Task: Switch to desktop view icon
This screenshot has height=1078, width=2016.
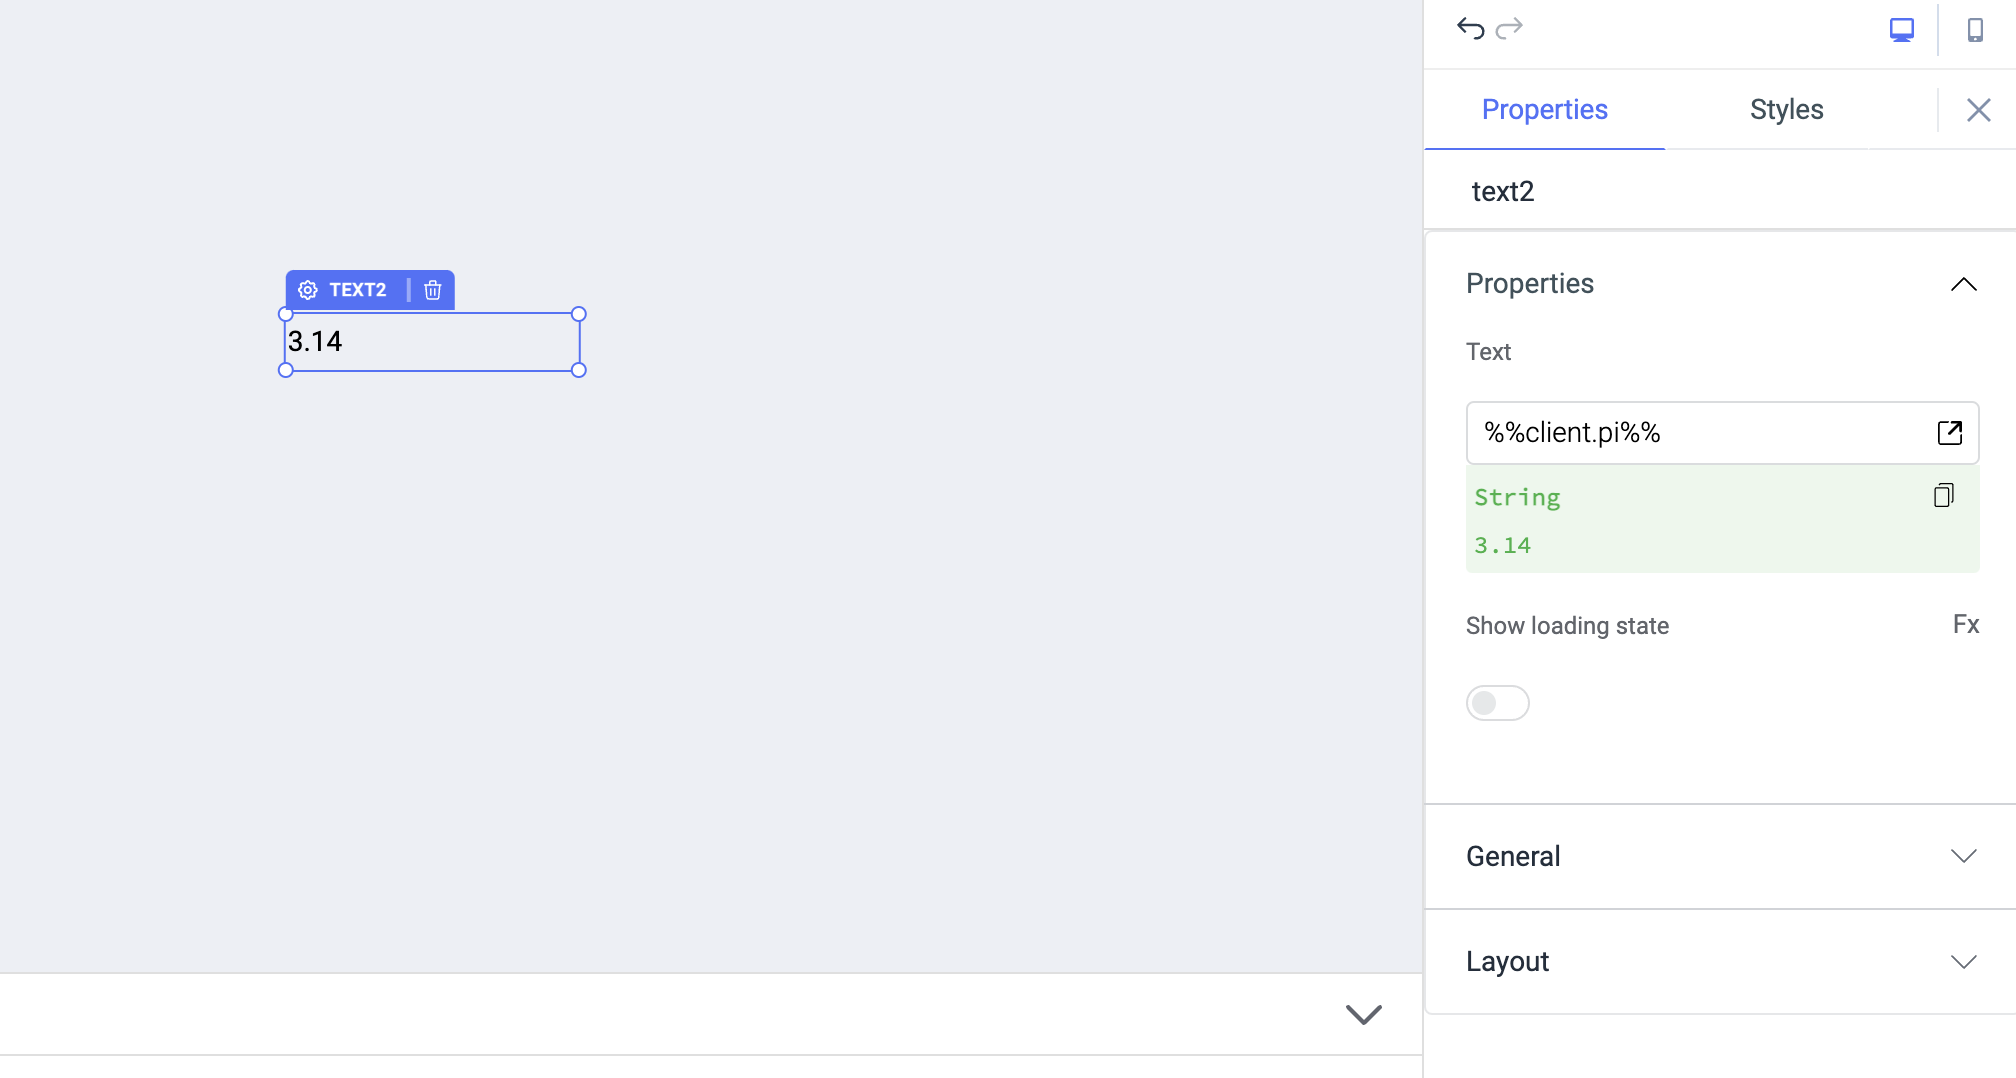Action: 1901,30
